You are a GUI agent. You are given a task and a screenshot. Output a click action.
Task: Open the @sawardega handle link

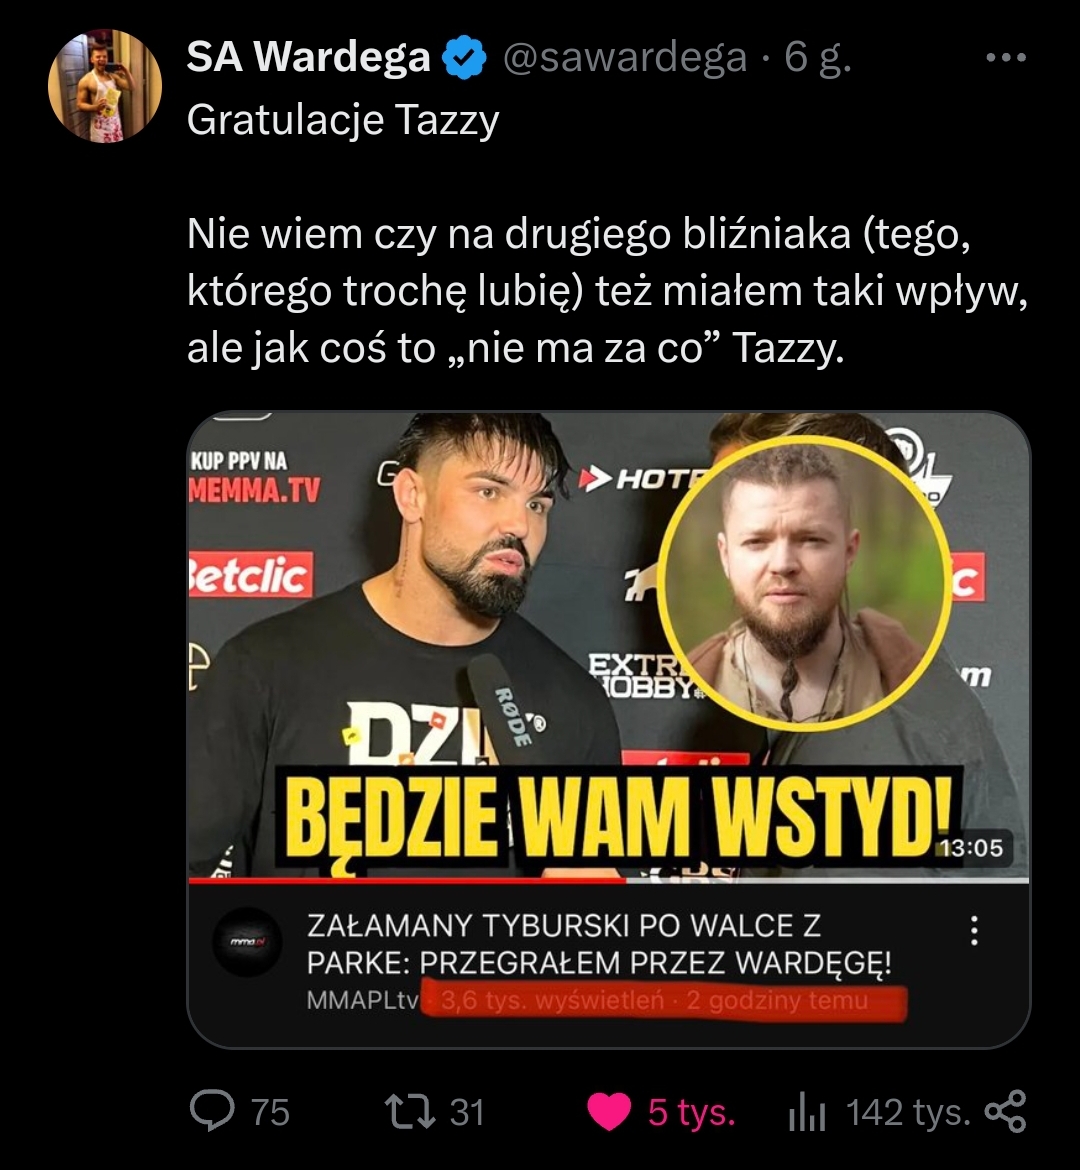[625, 57]
